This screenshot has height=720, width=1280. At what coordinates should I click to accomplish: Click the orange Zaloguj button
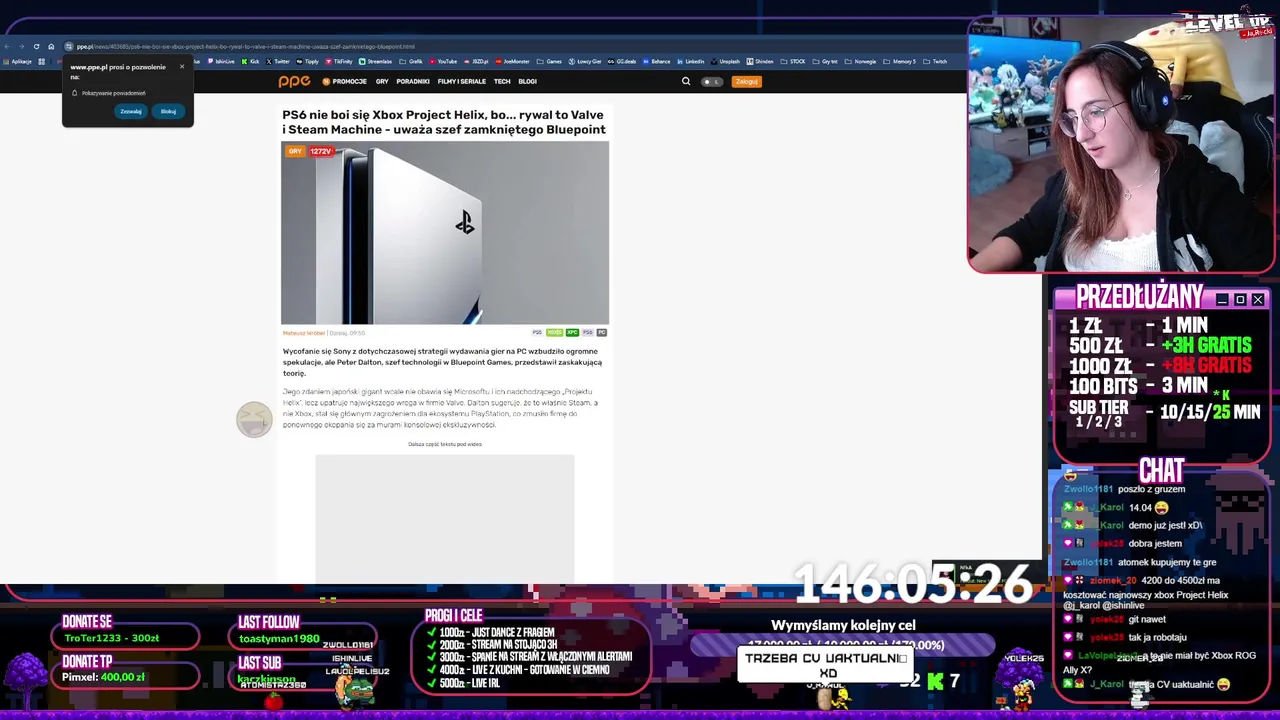[x=747, y=81]
